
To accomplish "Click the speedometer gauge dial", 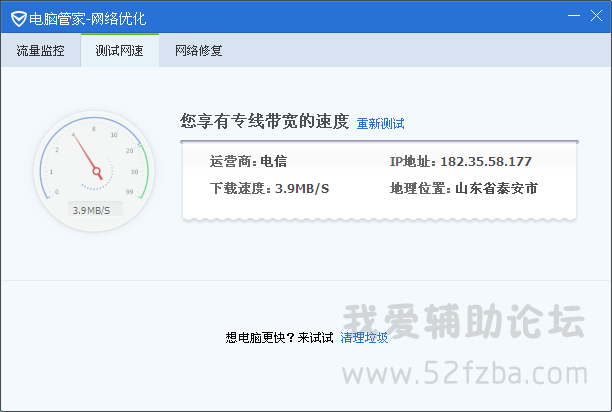I will coord(94,171).
